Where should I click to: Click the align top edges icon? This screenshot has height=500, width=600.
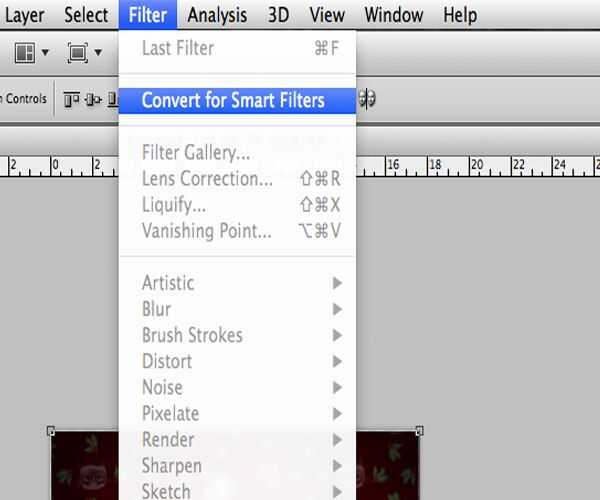pyautogui.click(x=71, y=100)
